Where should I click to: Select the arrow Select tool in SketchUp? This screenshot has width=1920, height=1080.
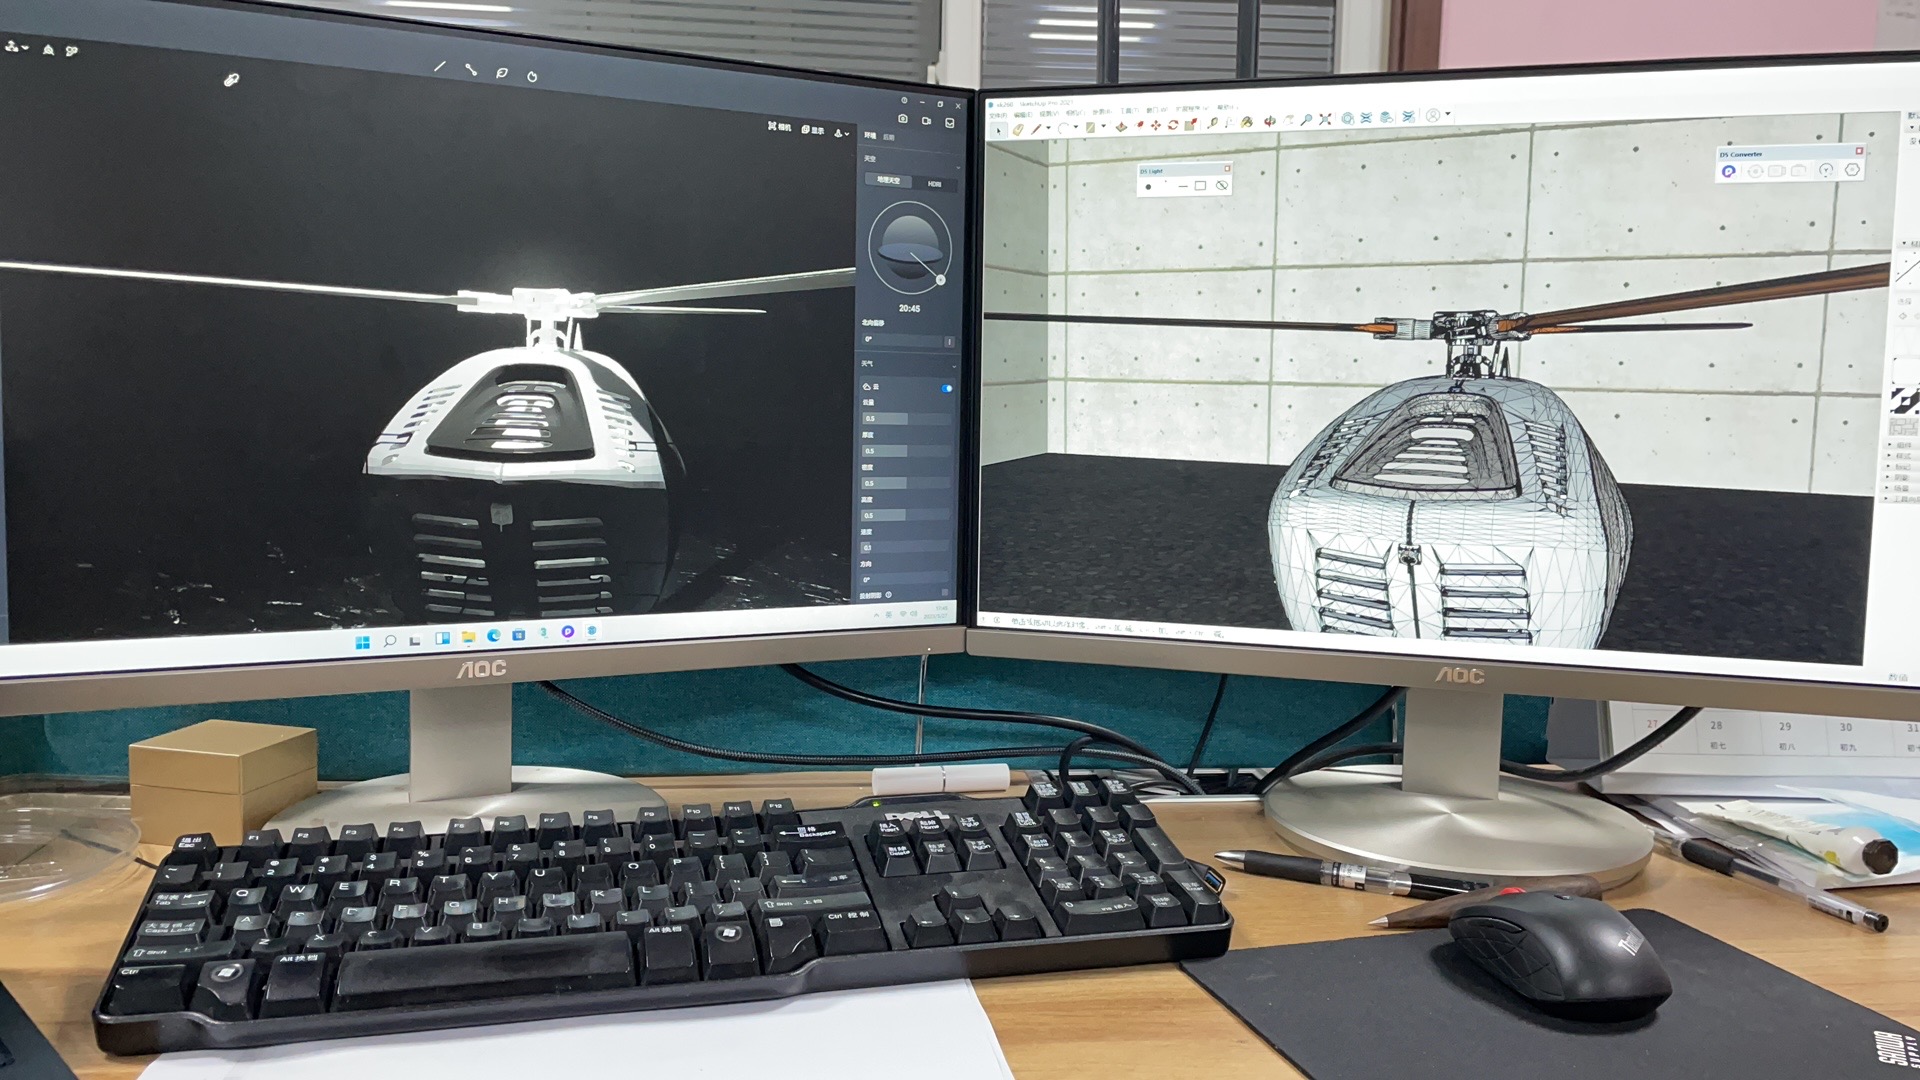click(x=999, y=131)
